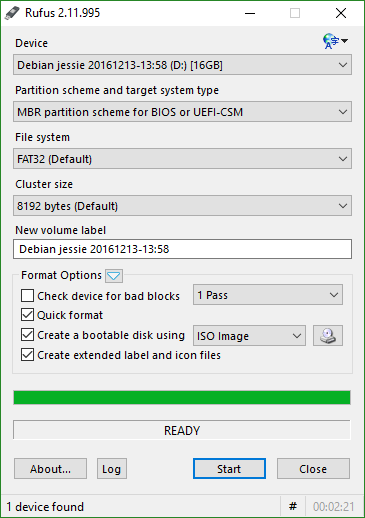Open the Cluster size dropdown

click(182, 206)
